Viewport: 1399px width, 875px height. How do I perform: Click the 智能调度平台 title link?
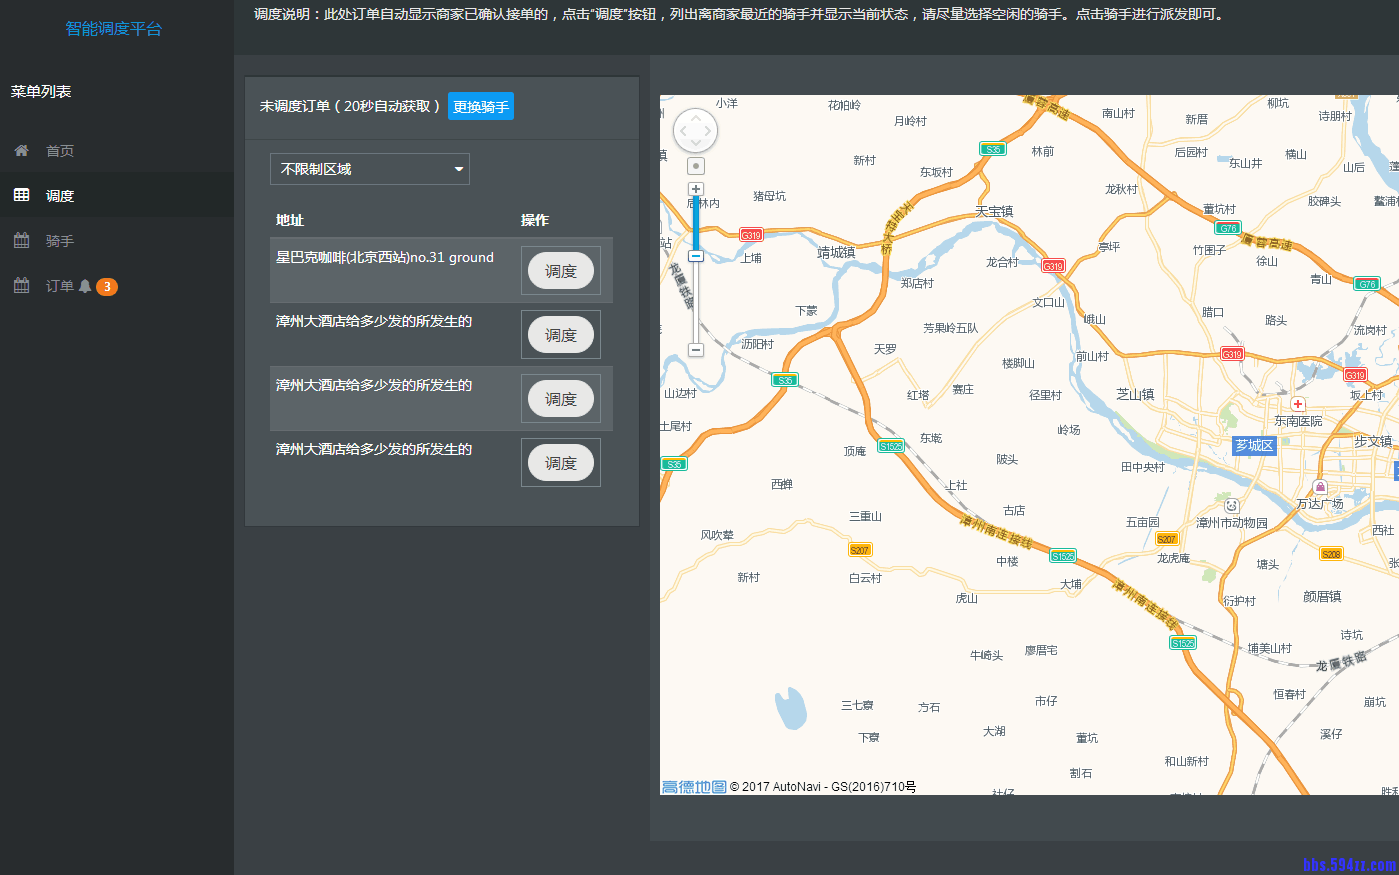[113, 29]
